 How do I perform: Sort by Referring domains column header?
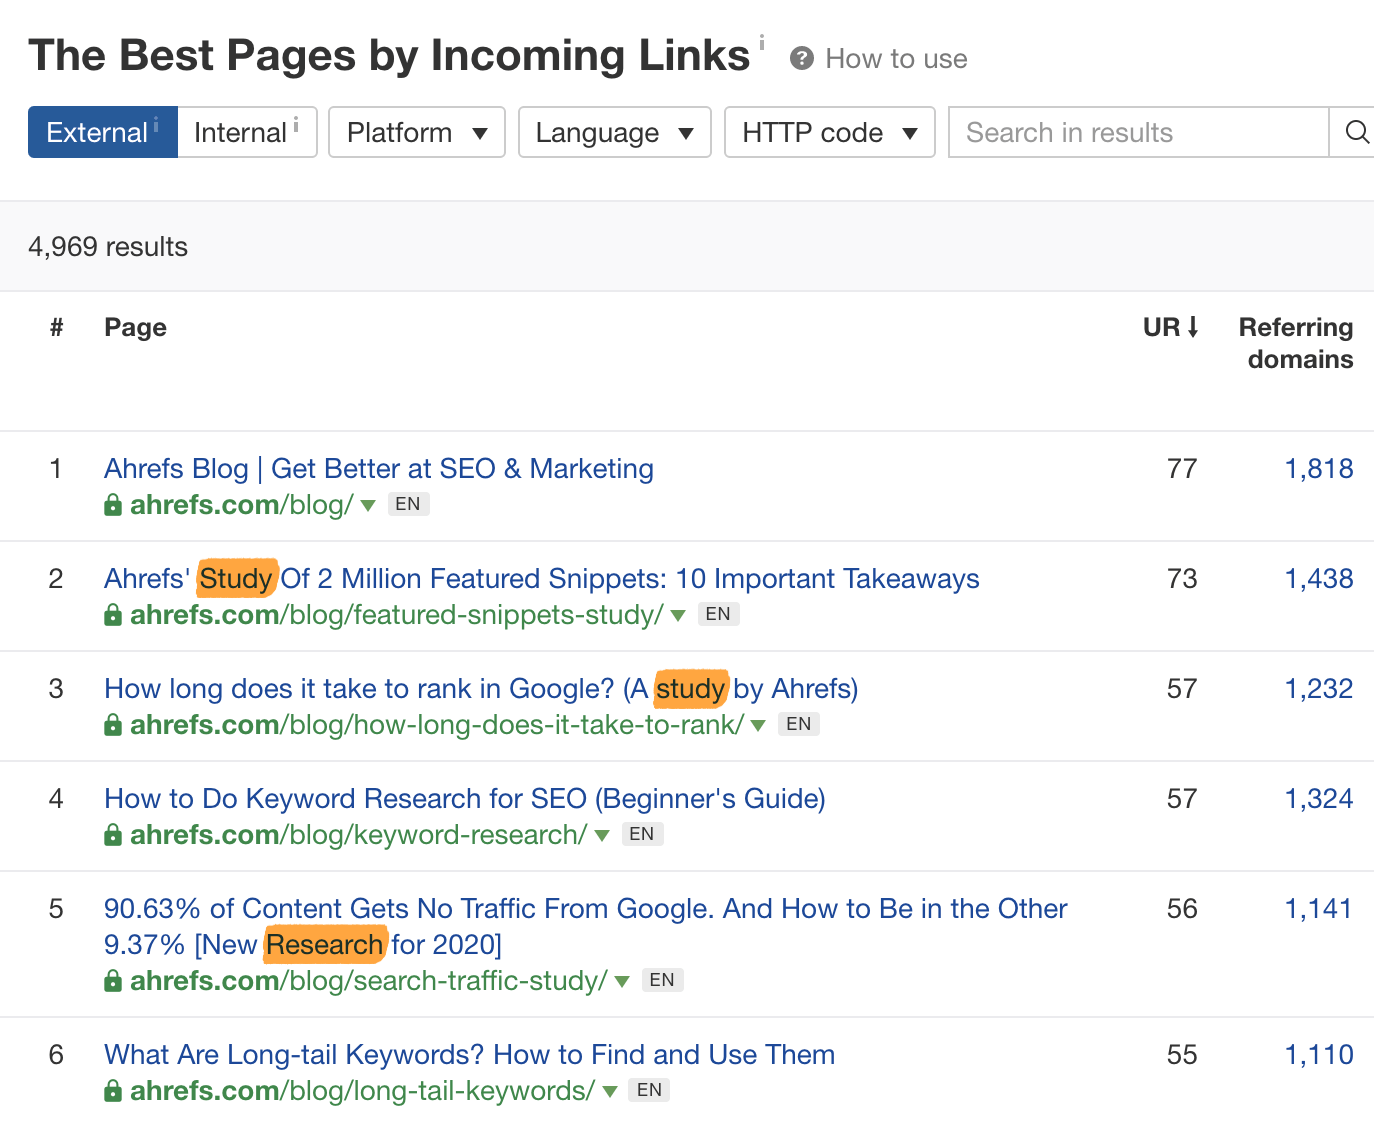[1295, 343]
